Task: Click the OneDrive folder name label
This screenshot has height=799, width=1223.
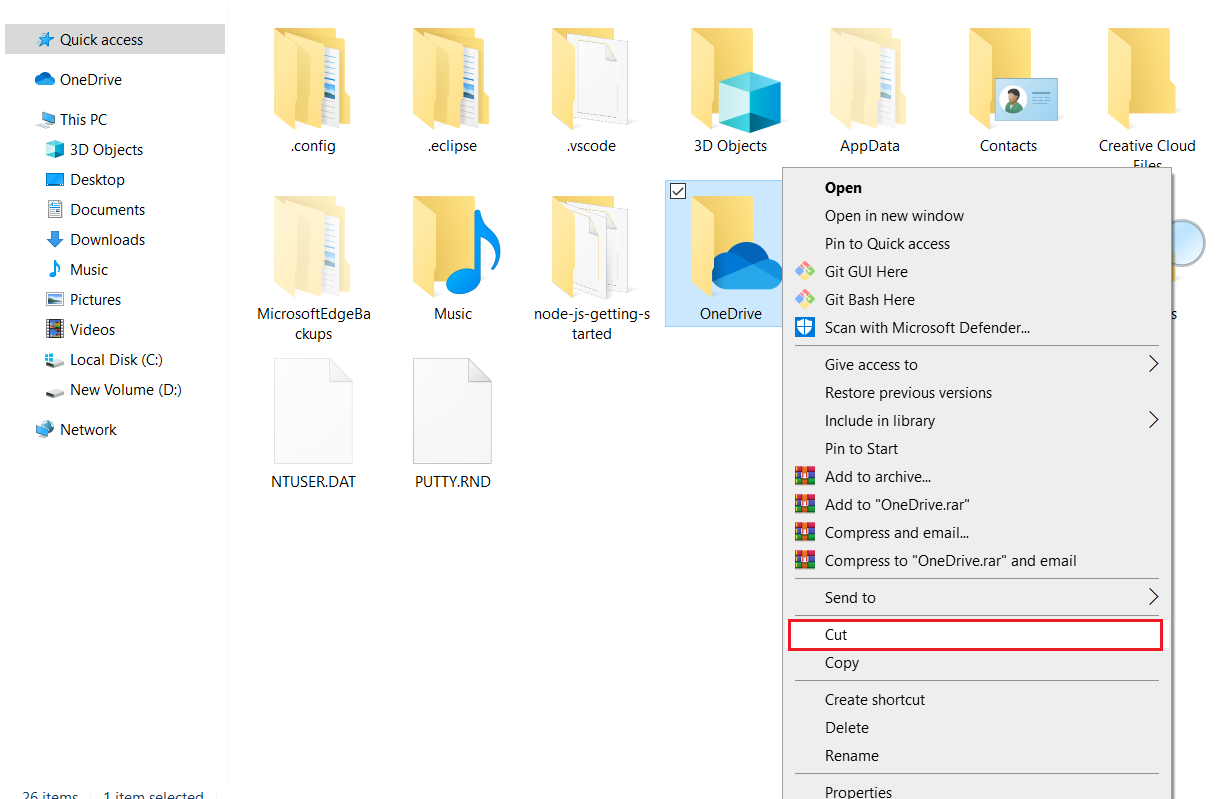Action: click(x=730, y=314)
